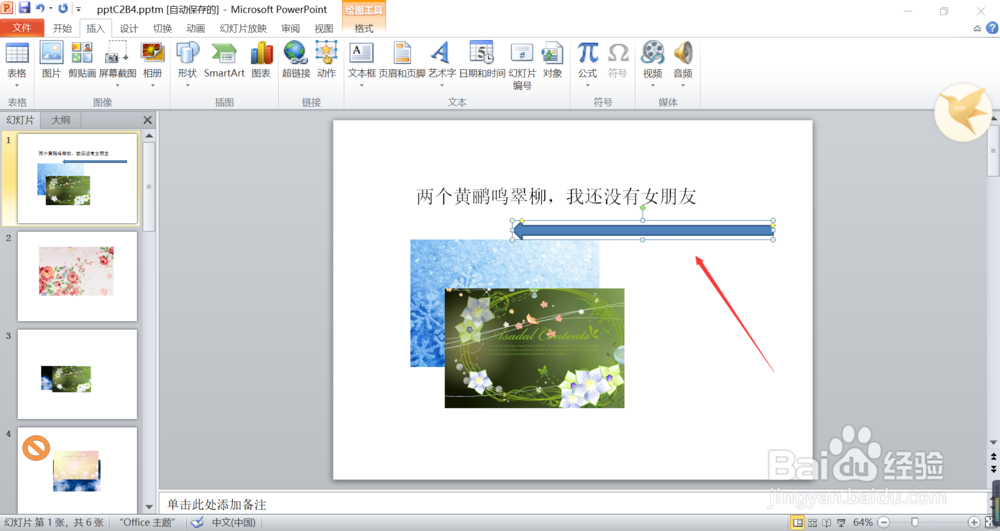This screenshot has width=1000, height=531.
Task: Switch to the 开始 Home tab
Action: click(62, 28)
